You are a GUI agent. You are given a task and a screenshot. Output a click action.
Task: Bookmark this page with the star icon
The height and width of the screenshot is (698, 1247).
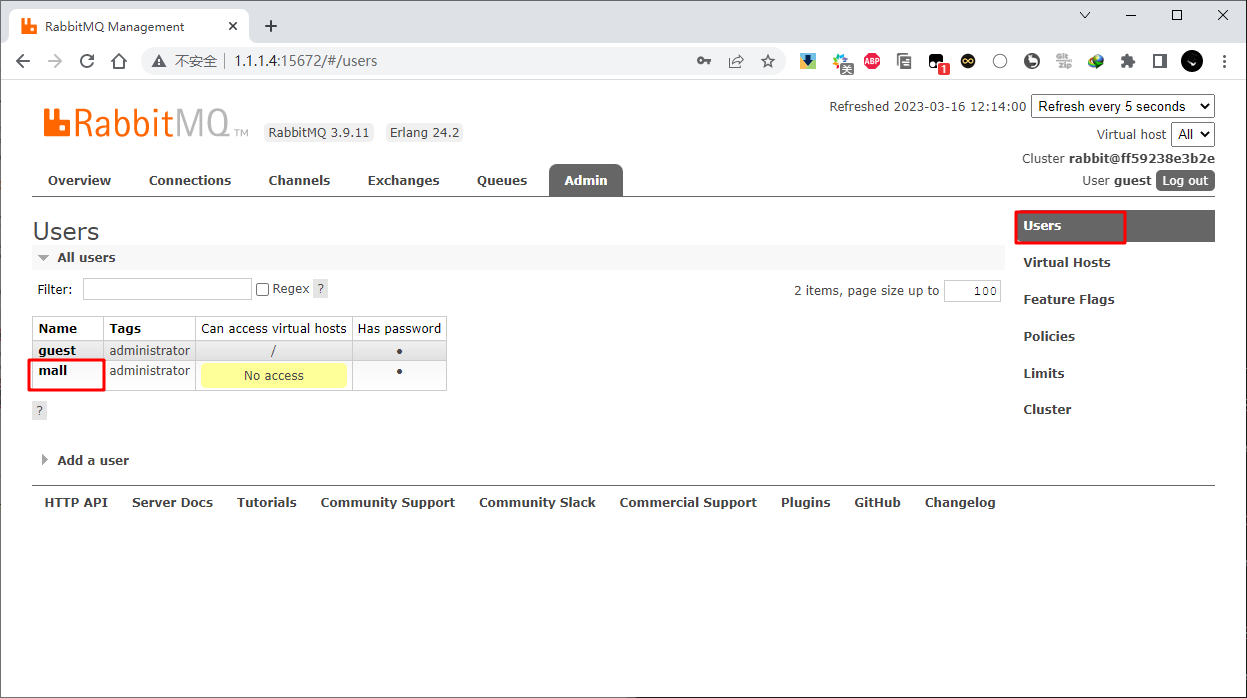coord(768,61)
